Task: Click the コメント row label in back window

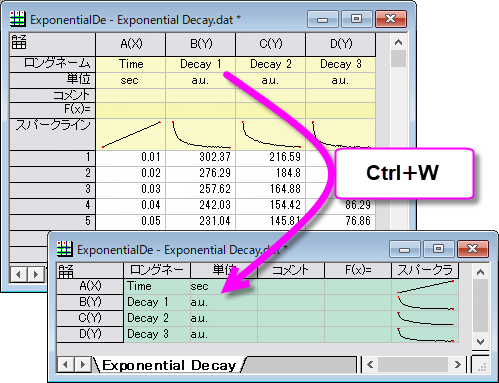Action: tap(53, 95)
